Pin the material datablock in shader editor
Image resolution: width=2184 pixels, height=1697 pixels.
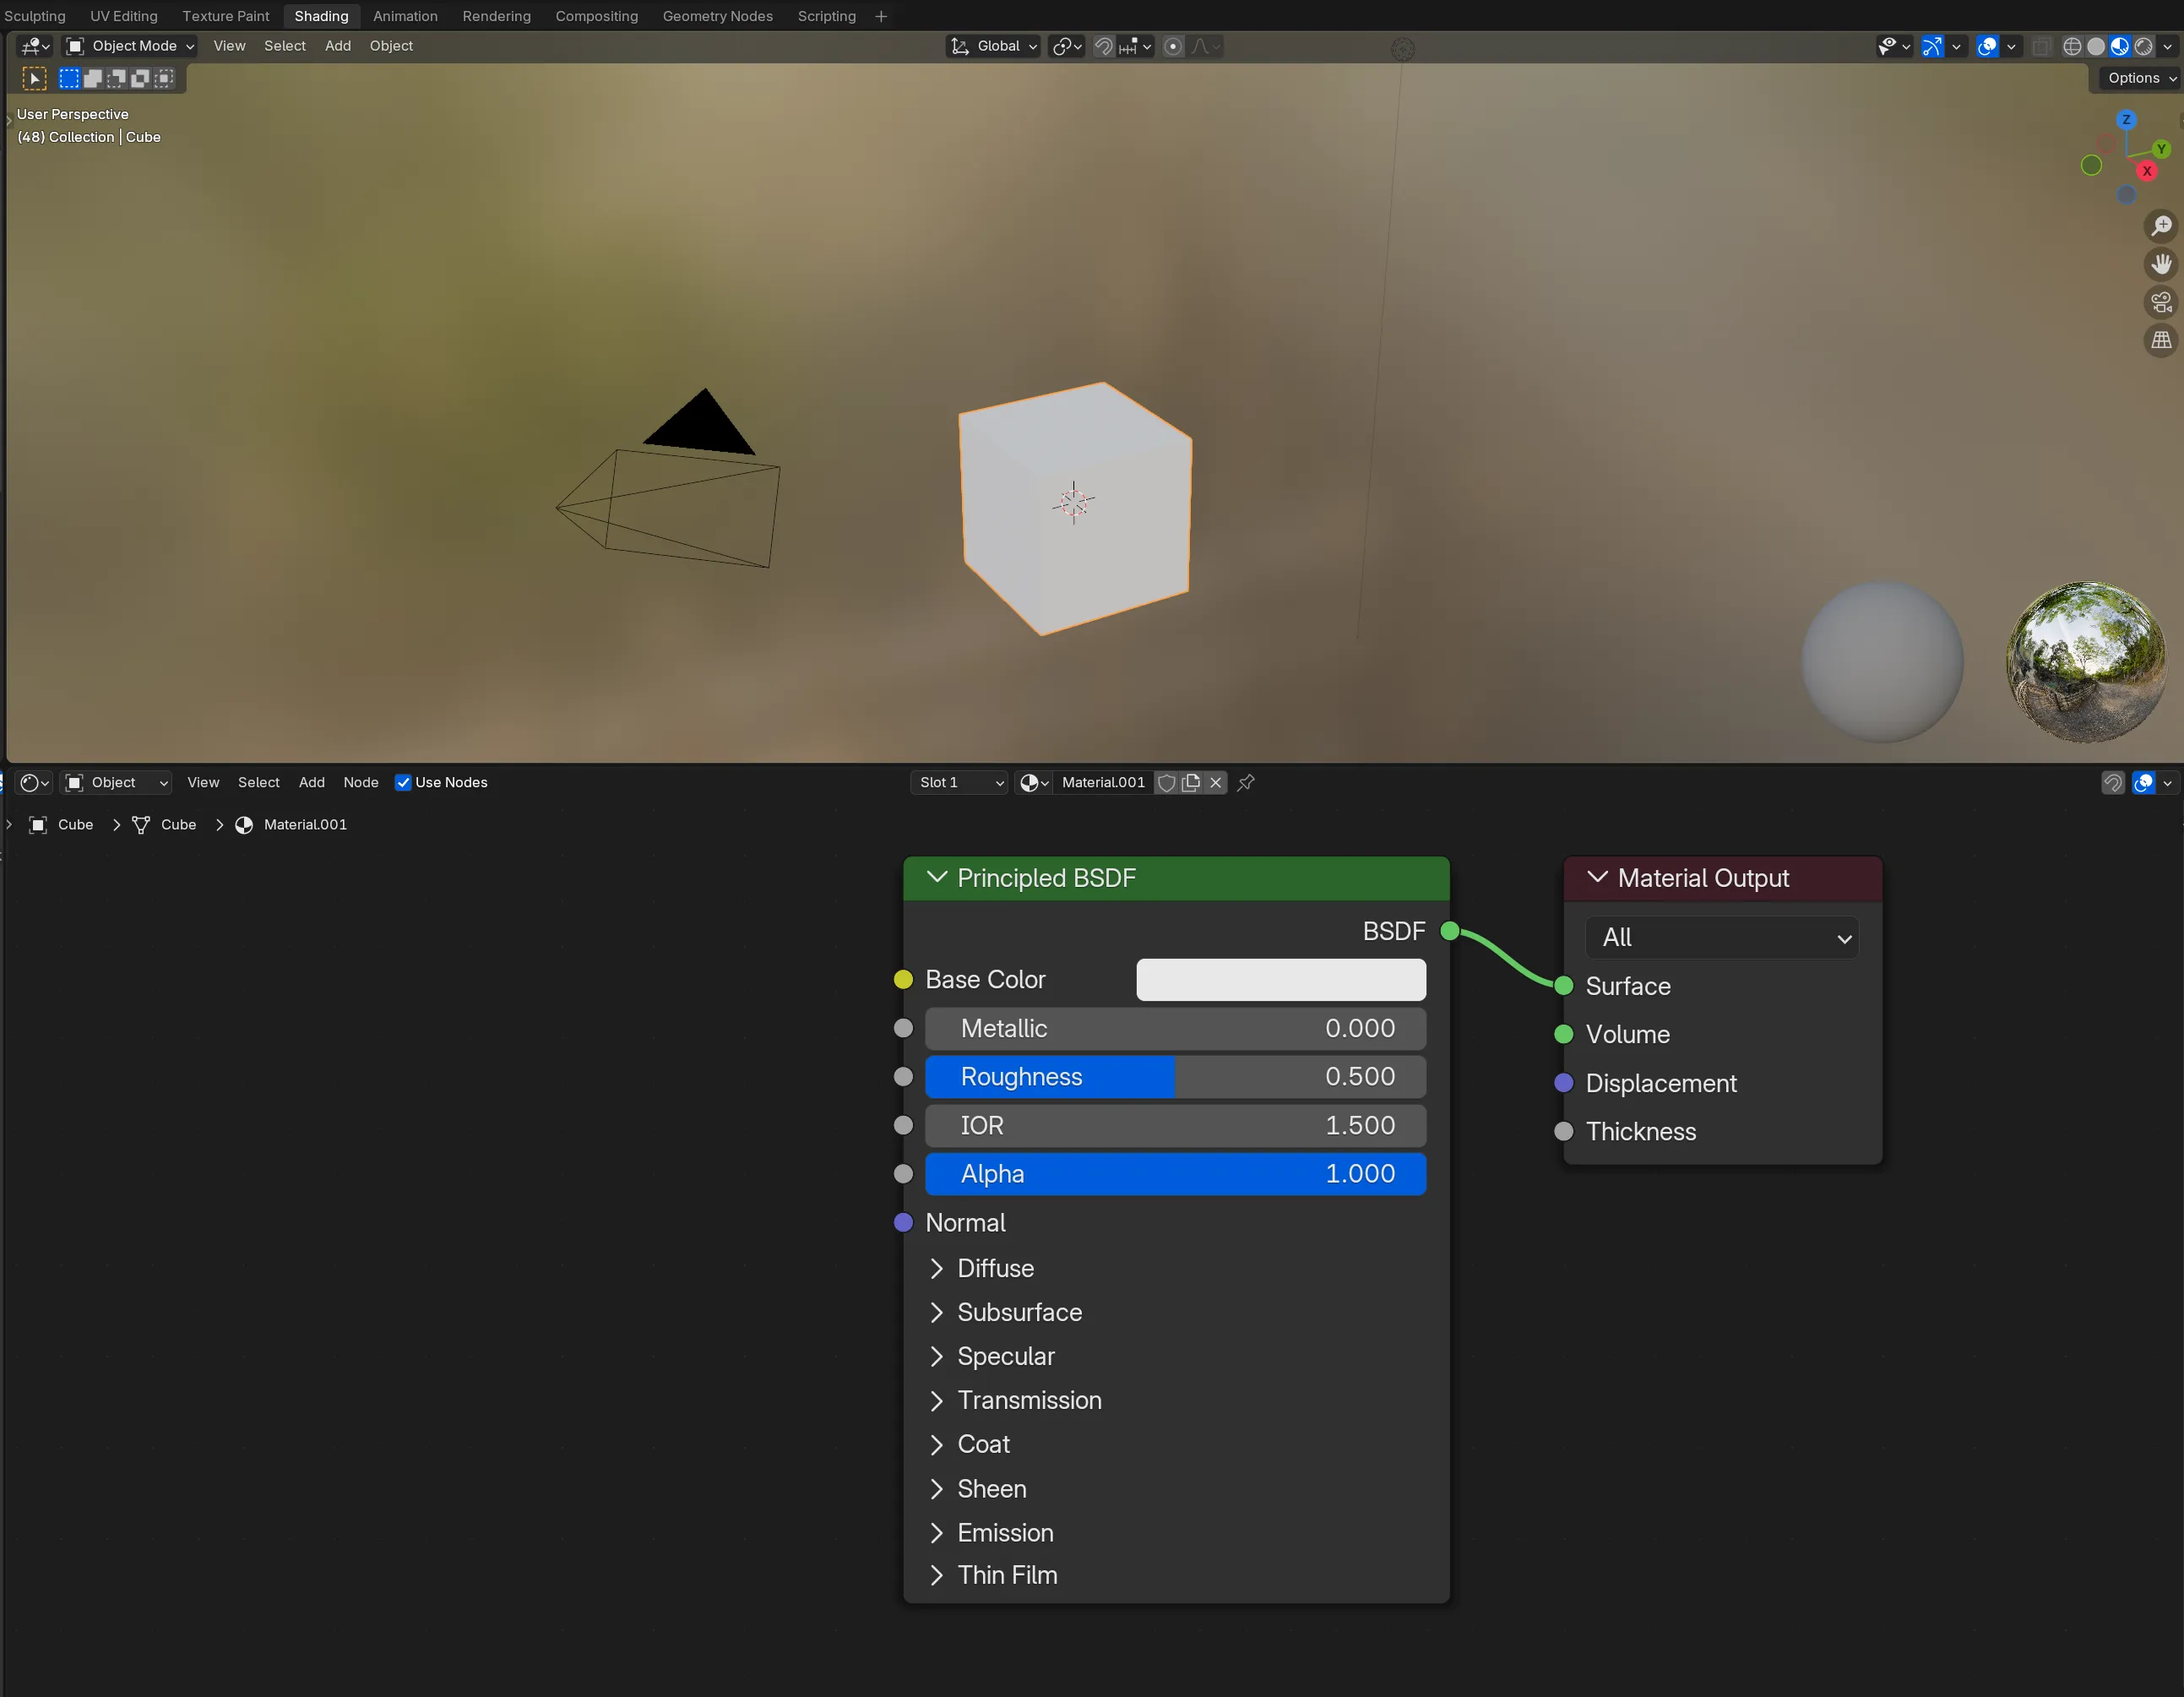(1246, 783)
